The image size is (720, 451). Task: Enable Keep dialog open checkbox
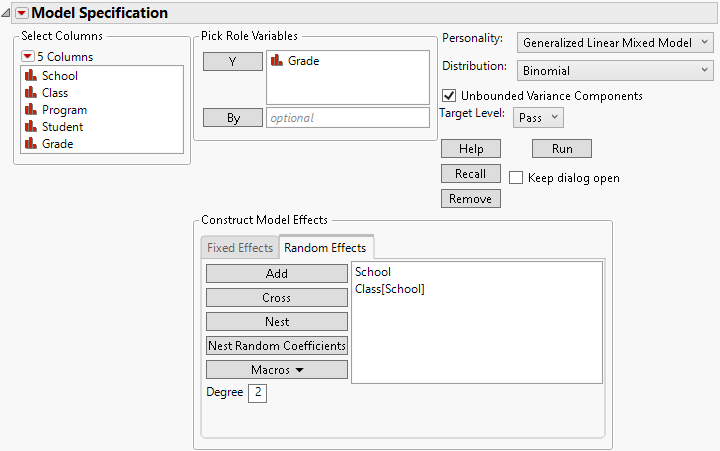(x=516, y=178)
